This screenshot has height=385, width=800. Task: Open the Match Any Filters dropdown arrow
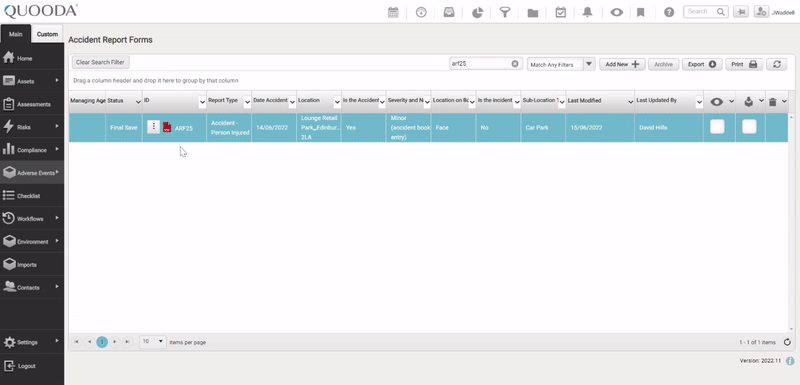click(589, 64)
